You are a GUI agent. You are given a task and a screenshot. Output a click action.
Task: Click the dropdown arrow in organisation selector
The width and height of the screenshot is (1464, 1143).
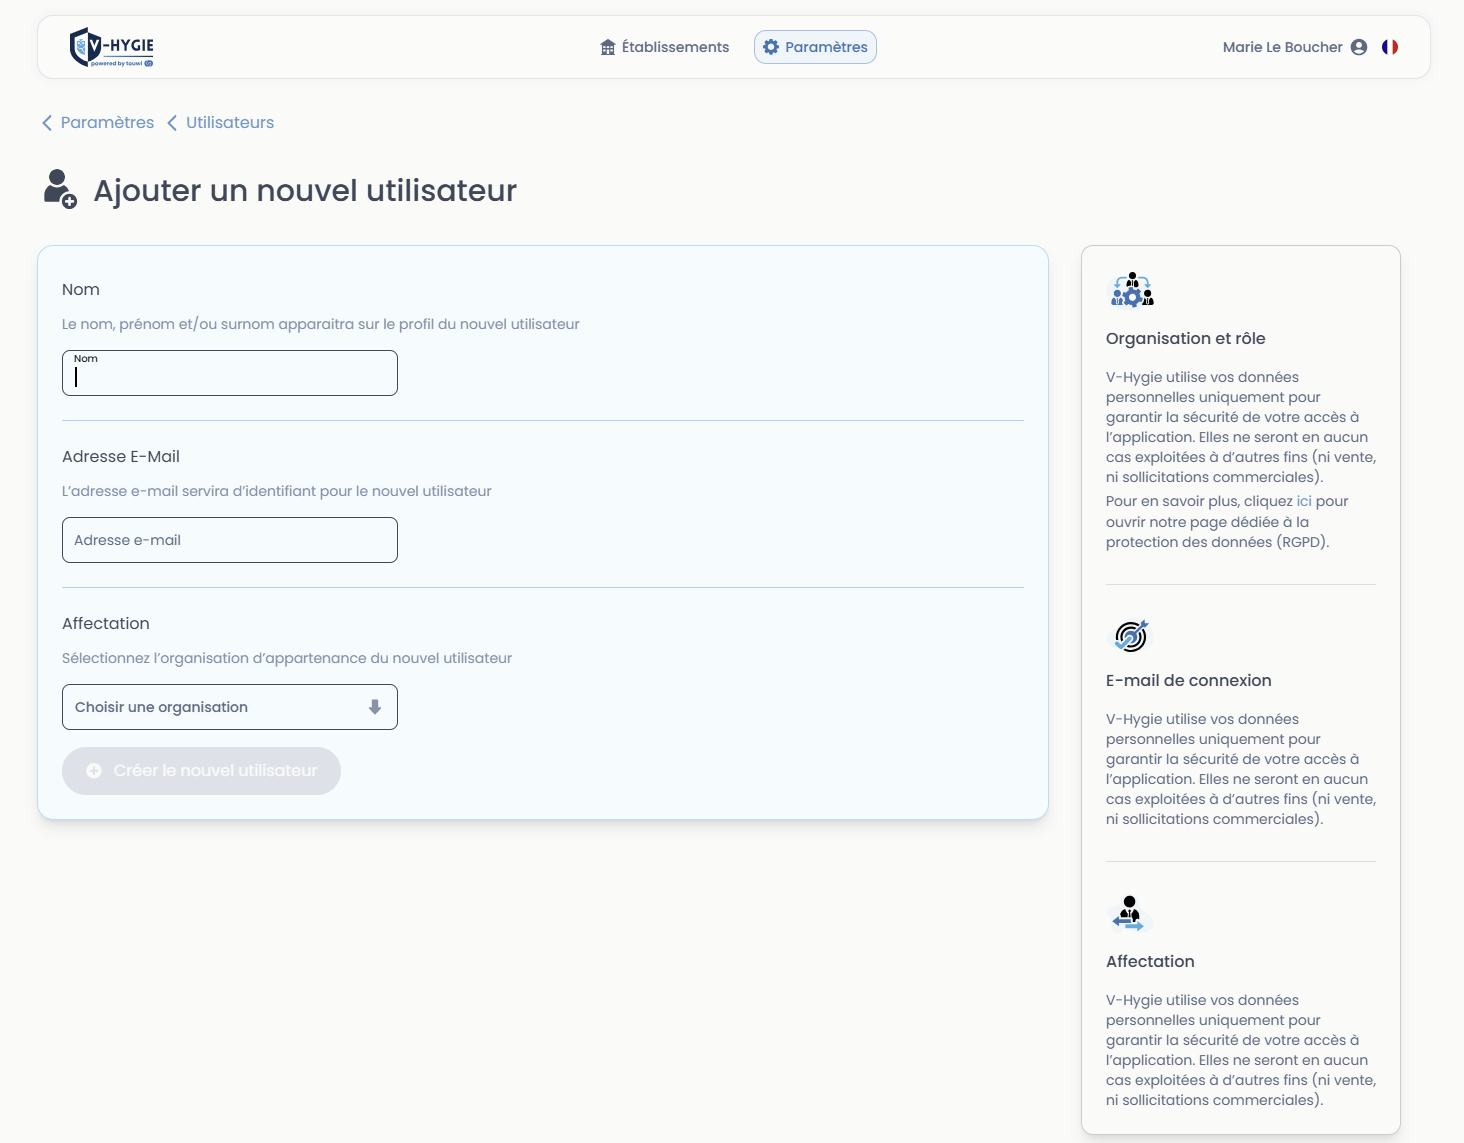tap(375, 707)
